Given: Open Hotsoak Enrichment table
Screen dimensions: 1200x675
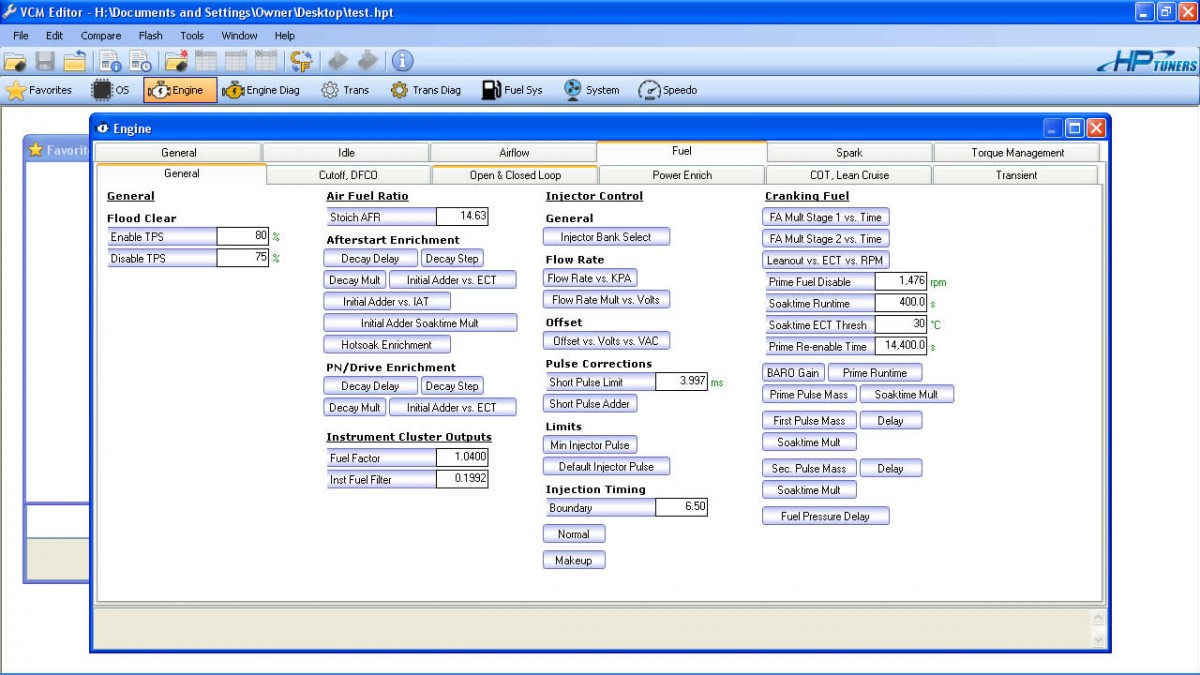Looking at the screenshot, I should 387,344.
